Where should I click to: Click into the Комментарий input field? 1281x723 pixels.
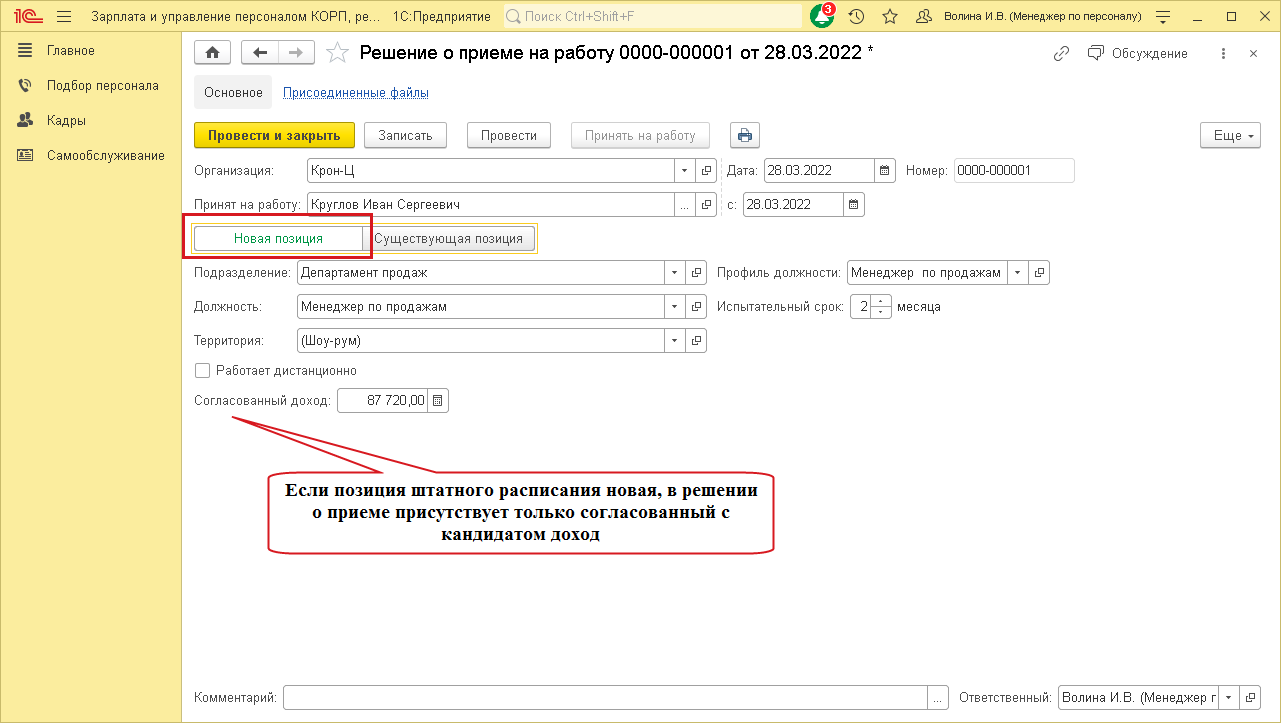pyautogui.click(x=605, y=698)
